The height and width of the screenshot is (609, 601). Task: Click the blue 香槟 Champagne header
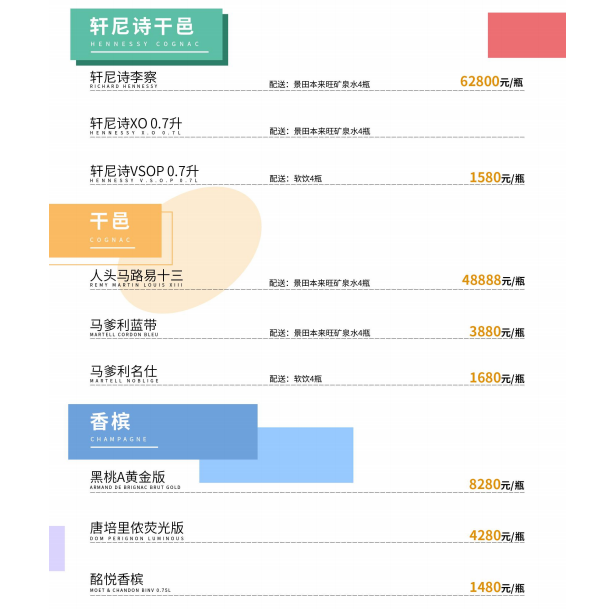click(163, 432)
